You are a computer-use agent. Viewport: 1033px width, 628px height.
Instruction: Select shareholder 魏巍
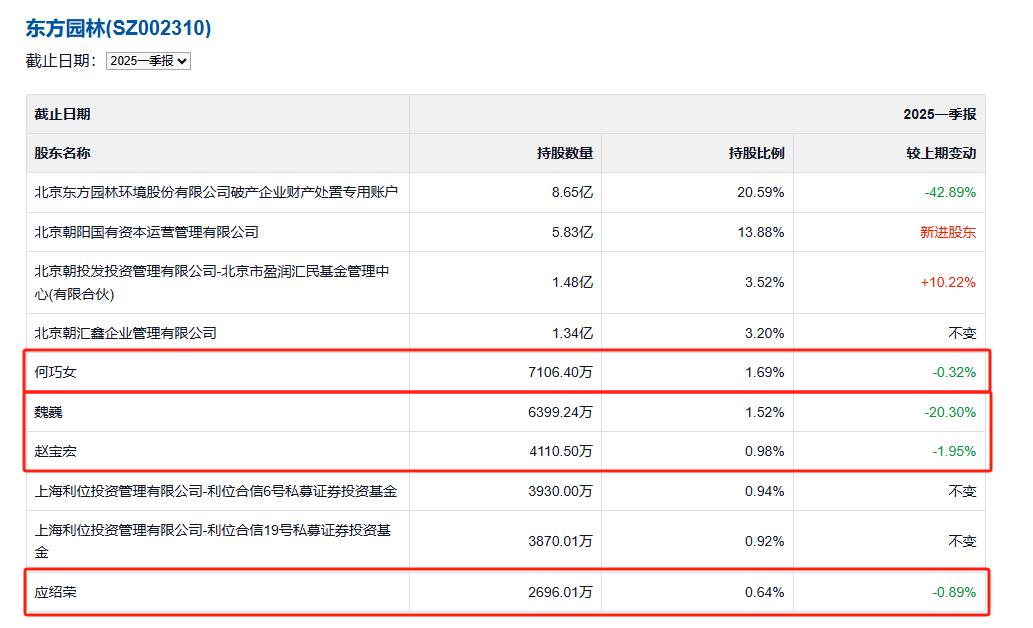coord(48,413)
